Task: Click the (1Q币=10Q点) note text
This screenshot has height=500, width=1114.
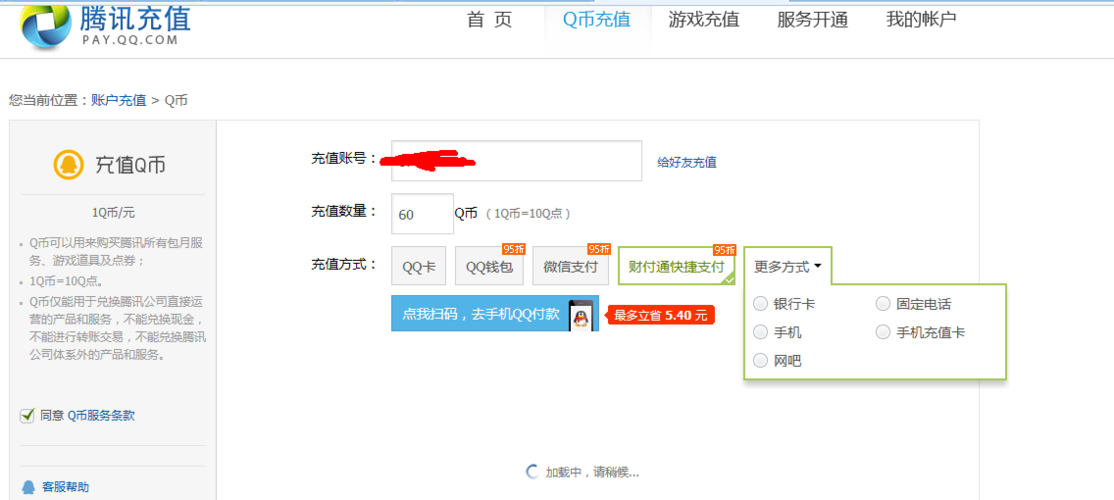Action: (x=528, y=214)
